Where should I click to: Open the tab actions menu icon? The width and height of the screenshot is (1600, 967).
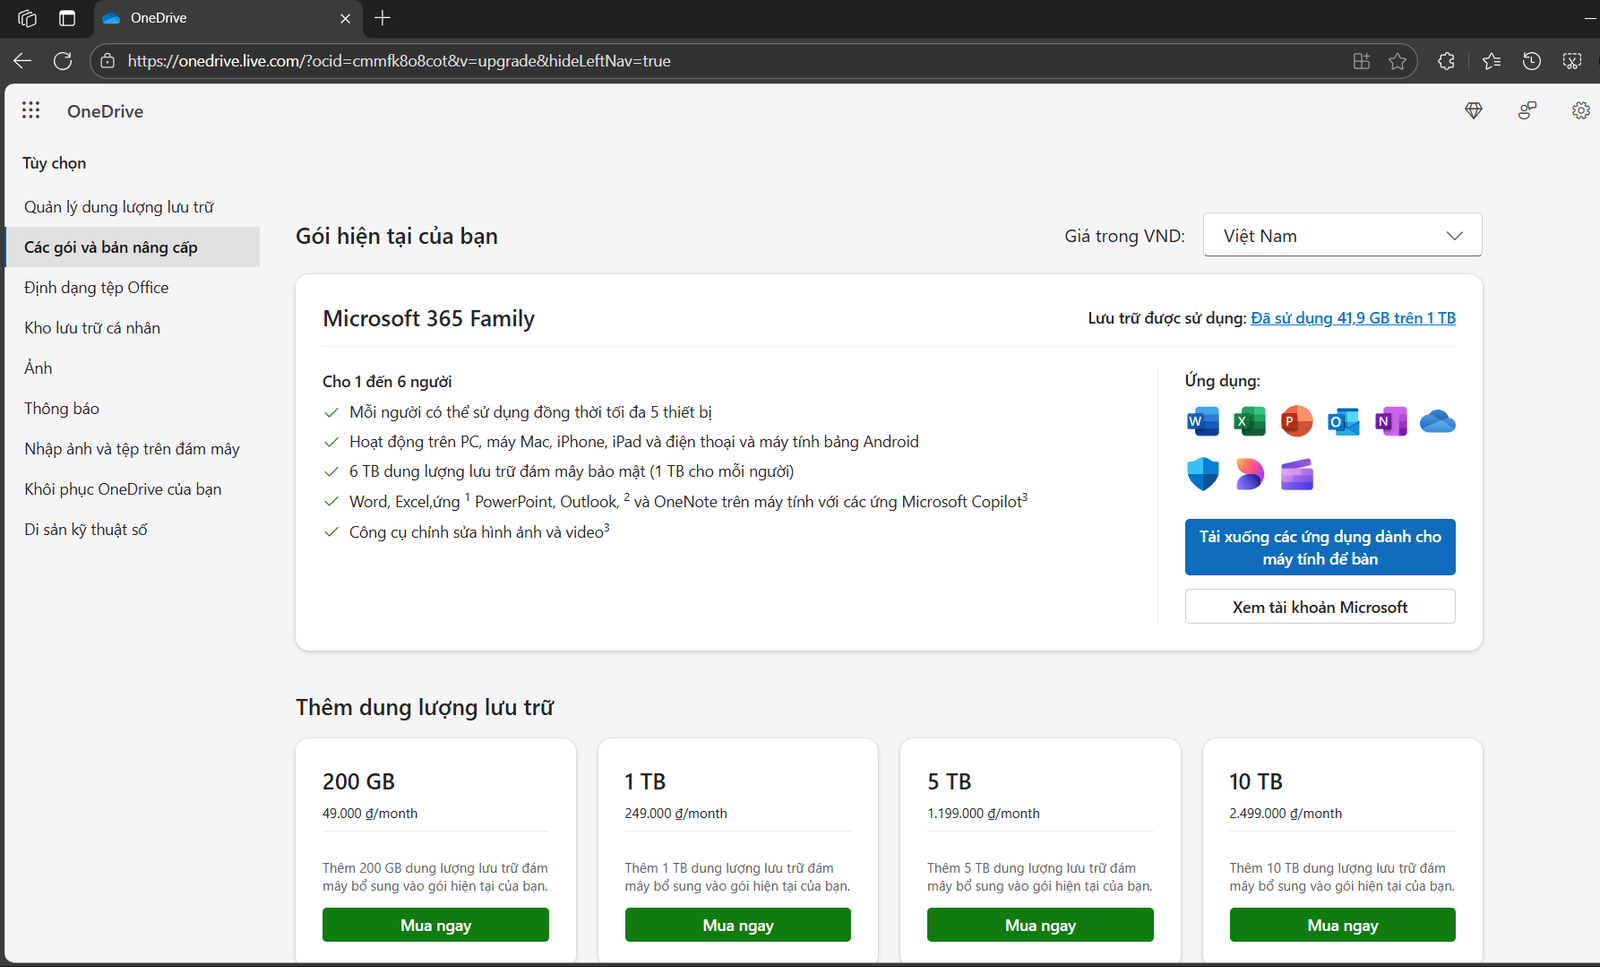(x=67, y=18)
